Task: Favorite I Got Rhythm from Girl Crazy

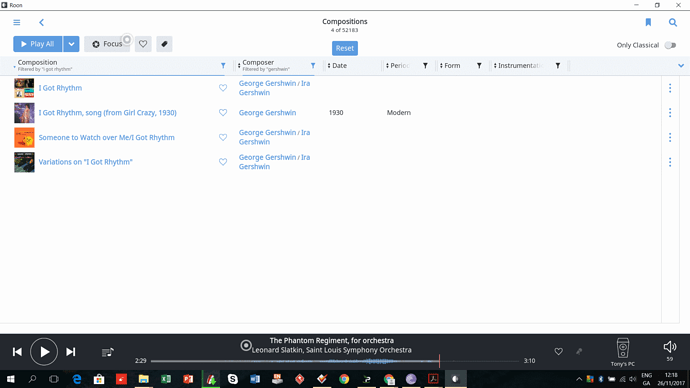Action: (x=223, y=113)
